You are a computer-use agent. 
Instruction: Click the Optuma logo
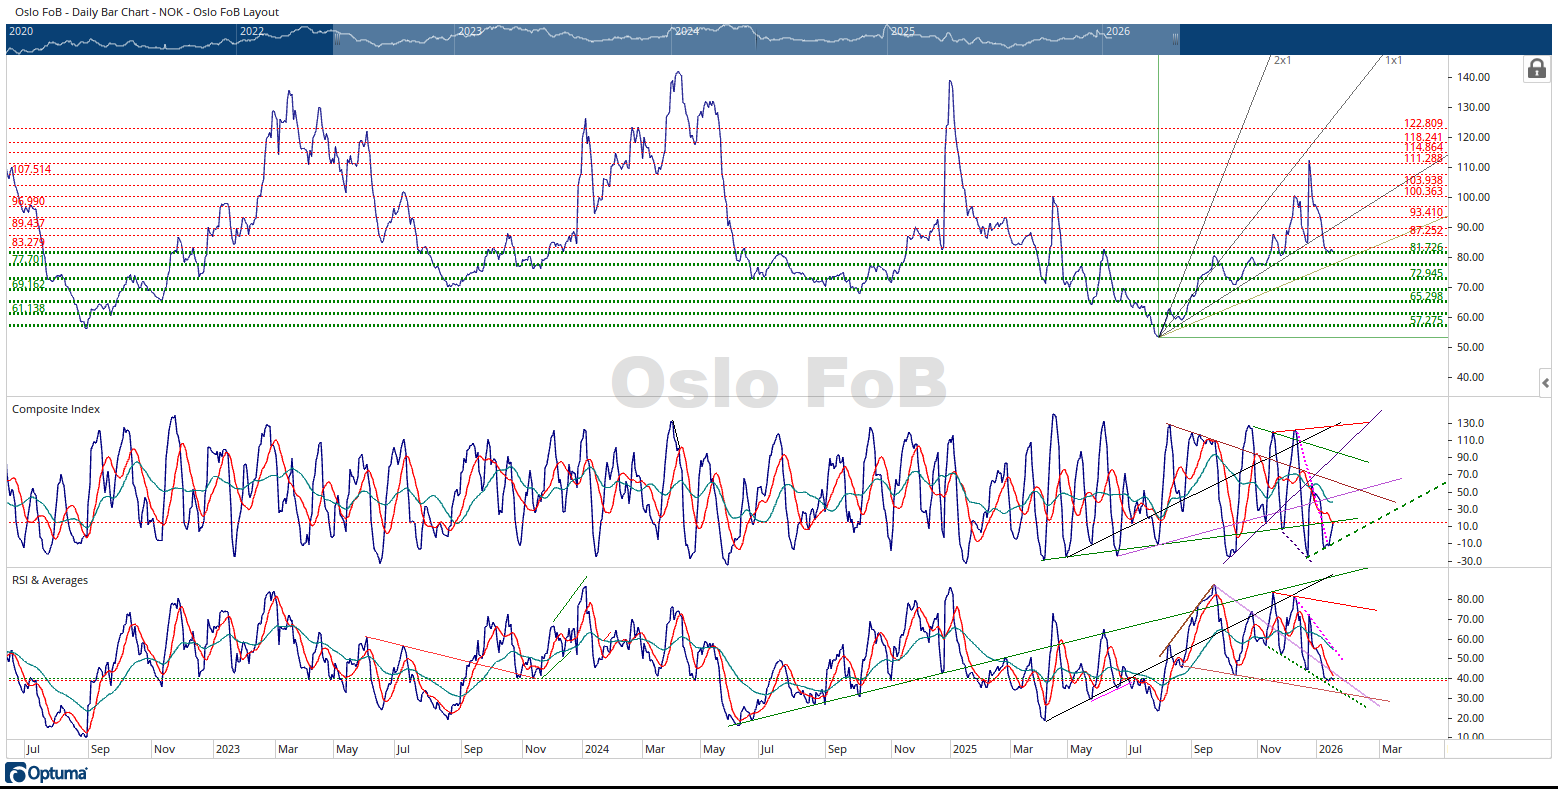(x=46, y=773)
